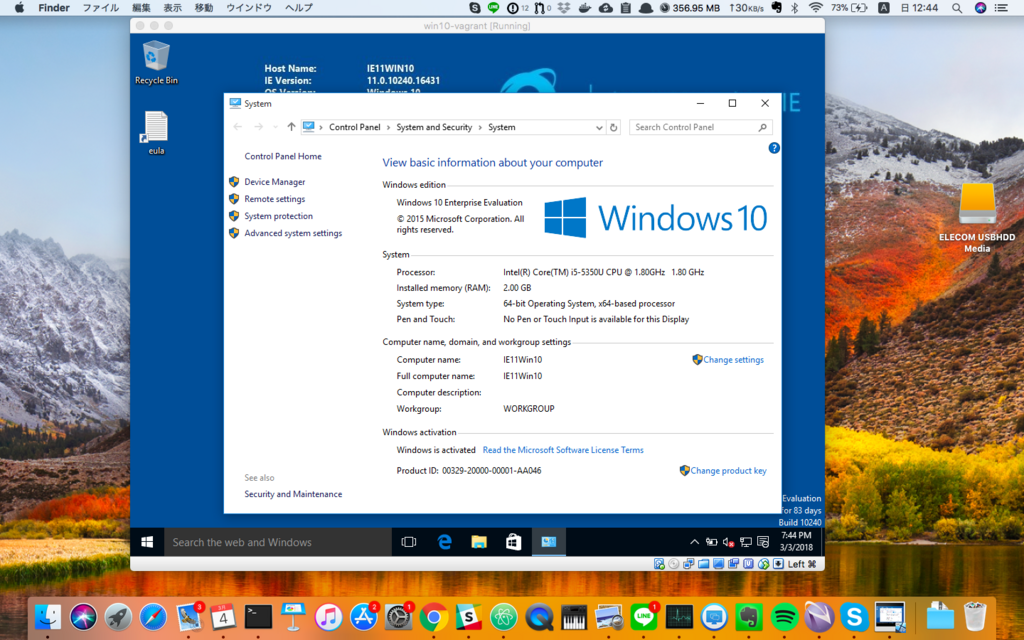Screen dimensions: 1024x640
Task: Open the Windows Store taskbar icon
Action: point(513,542)
